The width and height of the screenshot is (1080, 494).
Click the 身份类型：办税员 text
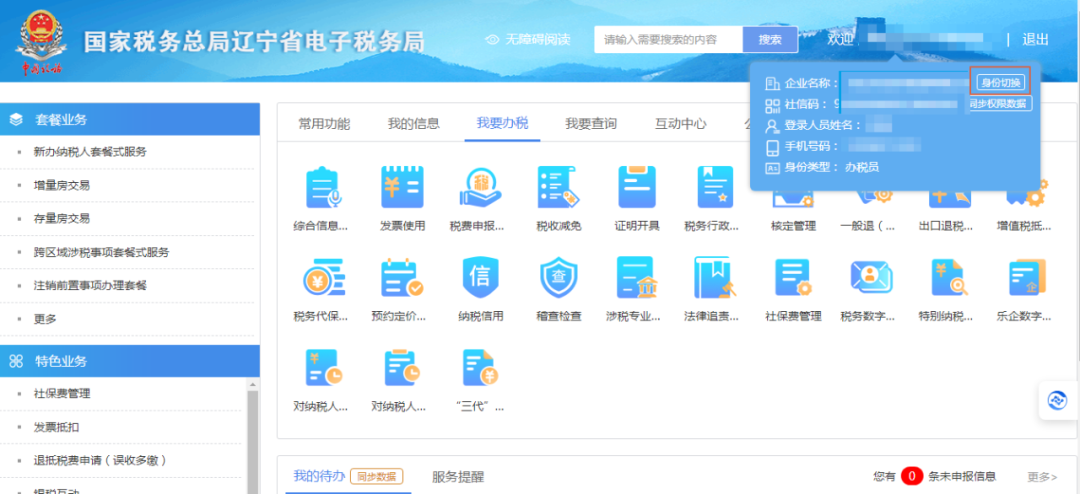(832, 167)
